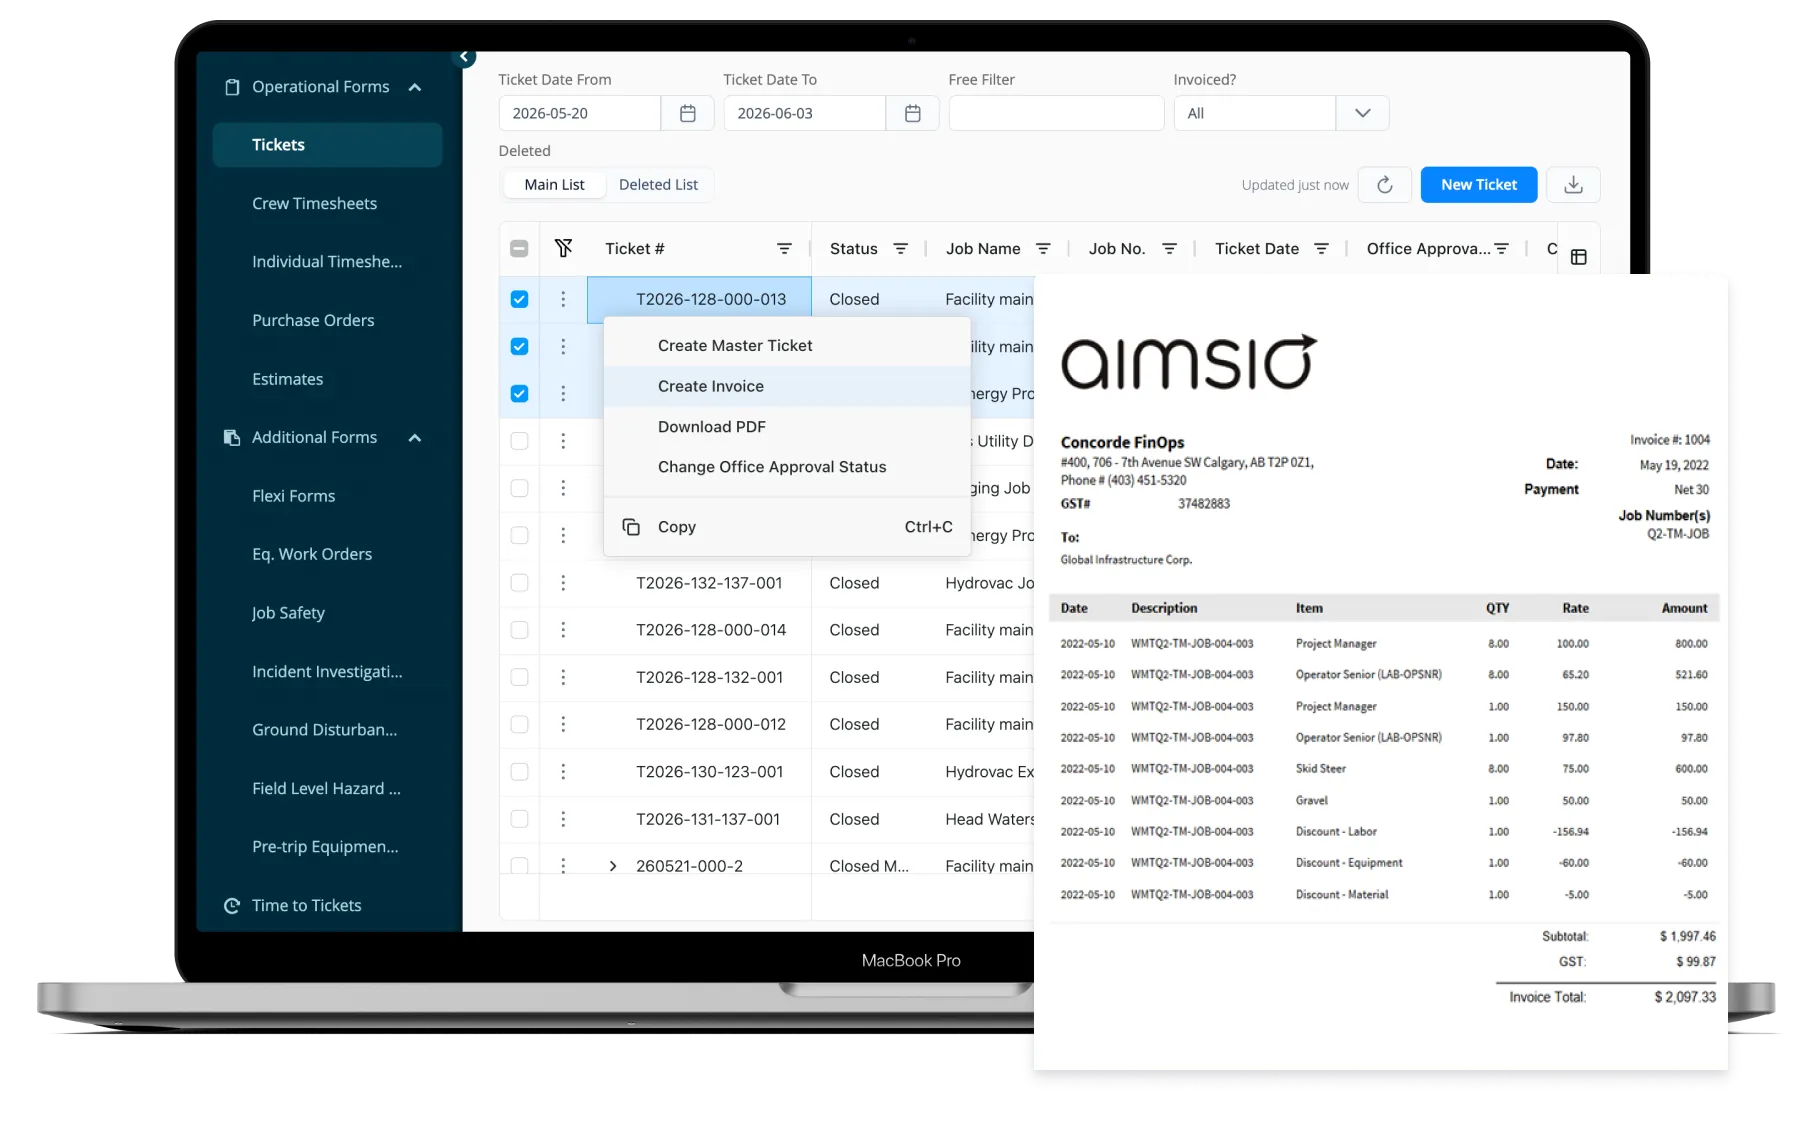Open Eq. Work Orders page
Image resolution: width=1812 pixels, height=1124 pixels.
pyautogui.click(x=312, y=554)
